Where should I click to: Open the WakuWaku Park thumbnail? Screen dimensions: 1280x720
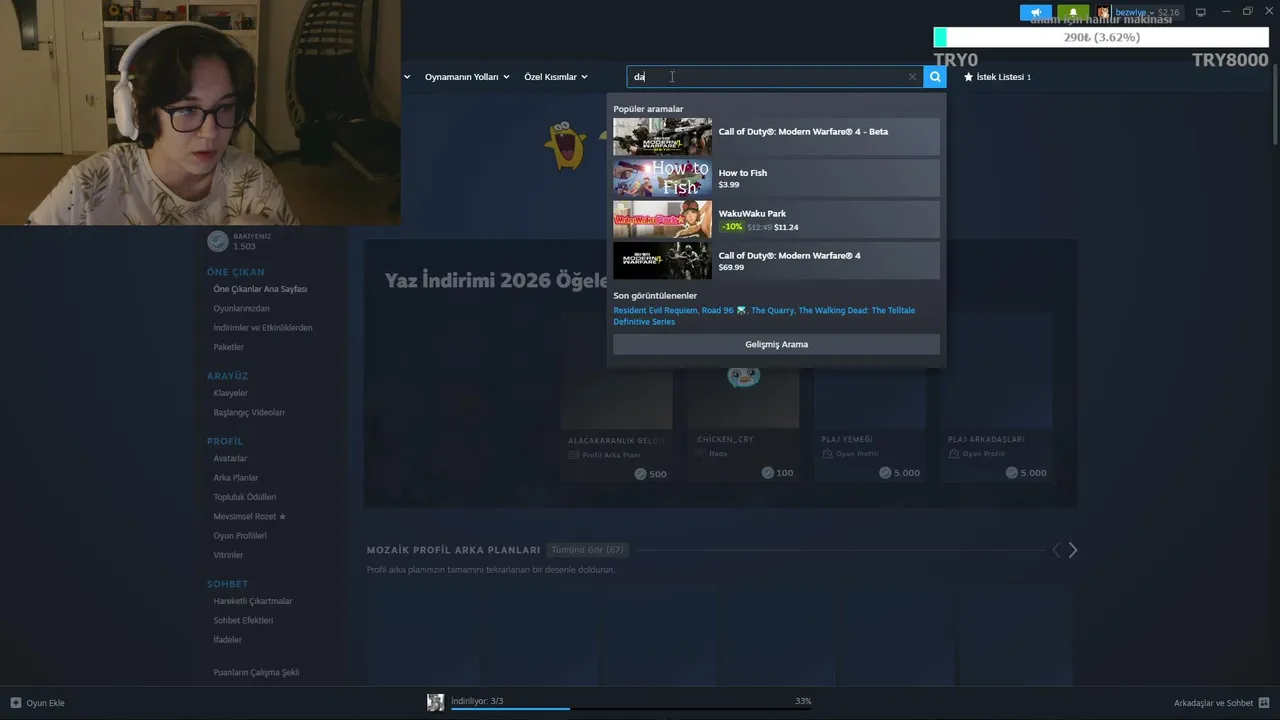pyautogui.click(x=662, y=219)
